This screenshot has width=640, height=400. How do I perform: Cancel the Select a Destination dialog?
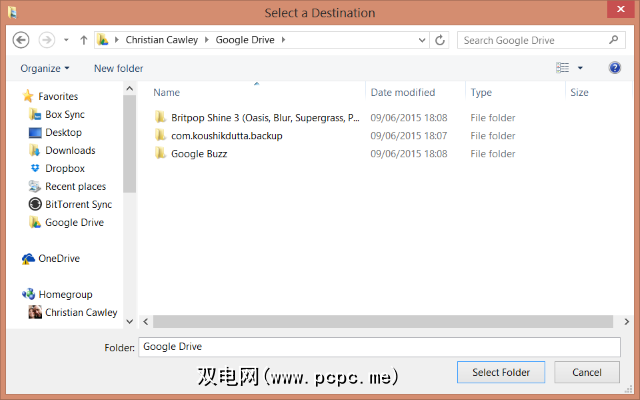(587, 372)
